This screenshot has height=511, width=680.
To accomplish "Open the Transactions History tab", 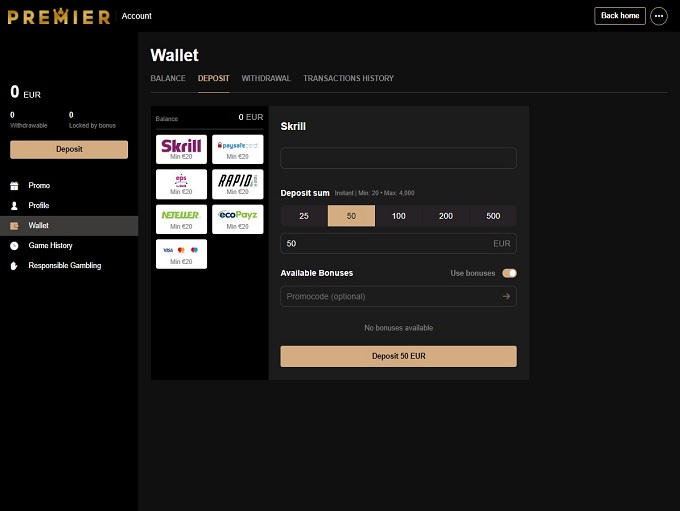I will pos(348,78).
